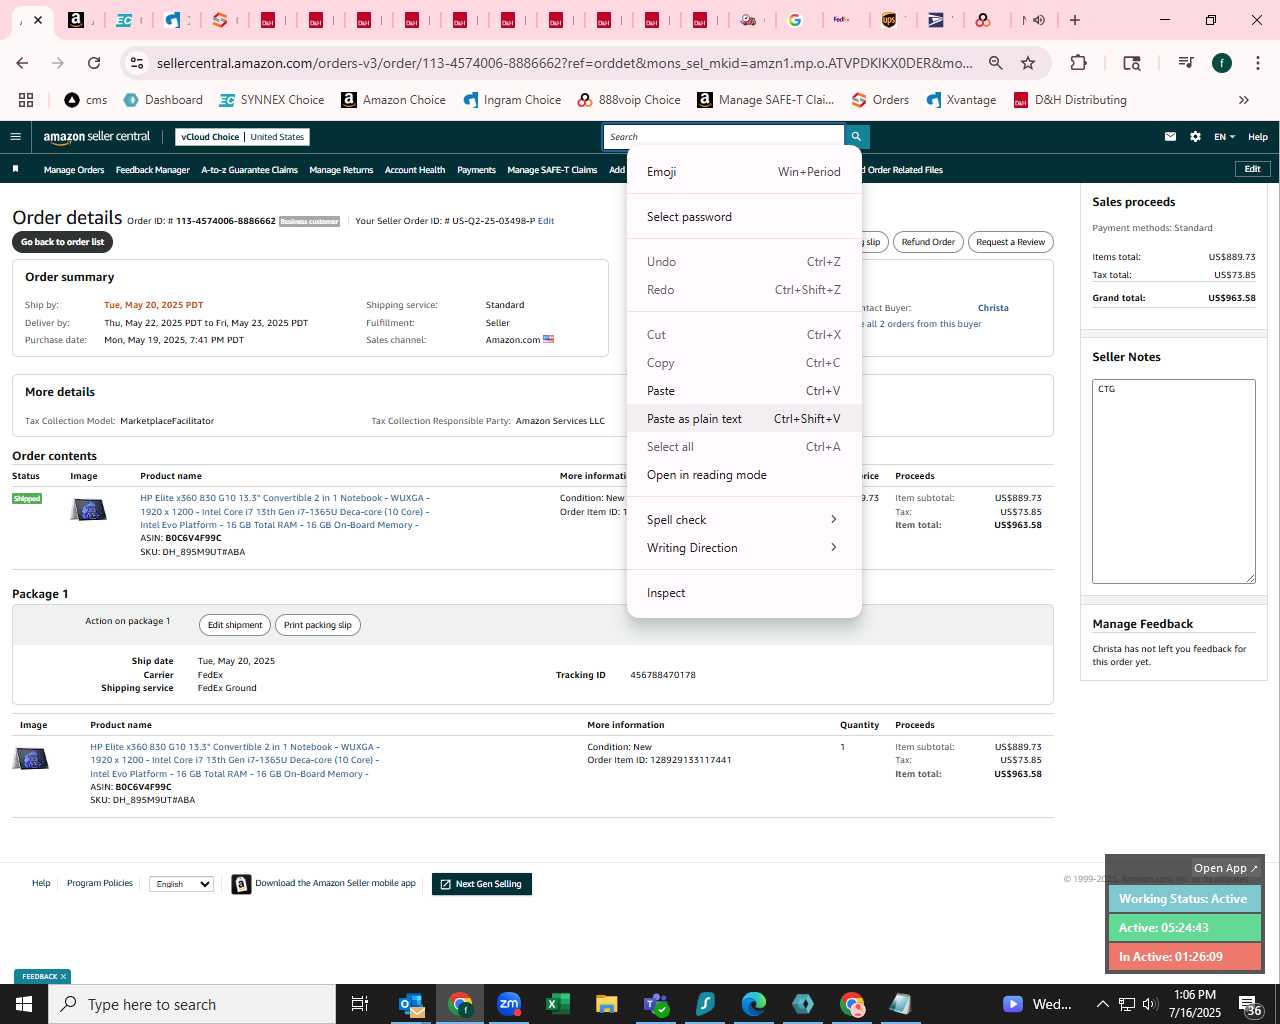Click the mobile app icon near the footer

click(241, 884)
